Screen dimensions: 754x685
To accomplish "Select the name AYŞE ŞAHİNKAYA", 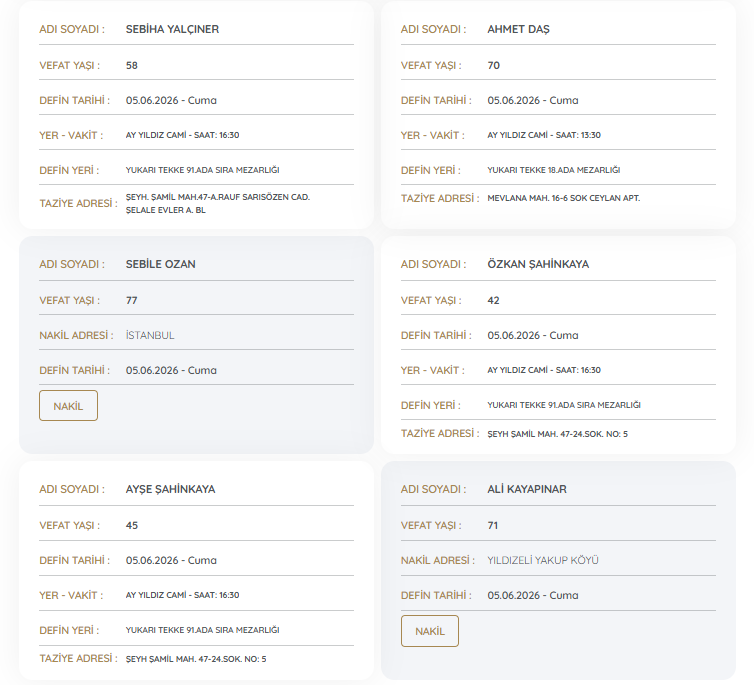I will click(170, 489).
